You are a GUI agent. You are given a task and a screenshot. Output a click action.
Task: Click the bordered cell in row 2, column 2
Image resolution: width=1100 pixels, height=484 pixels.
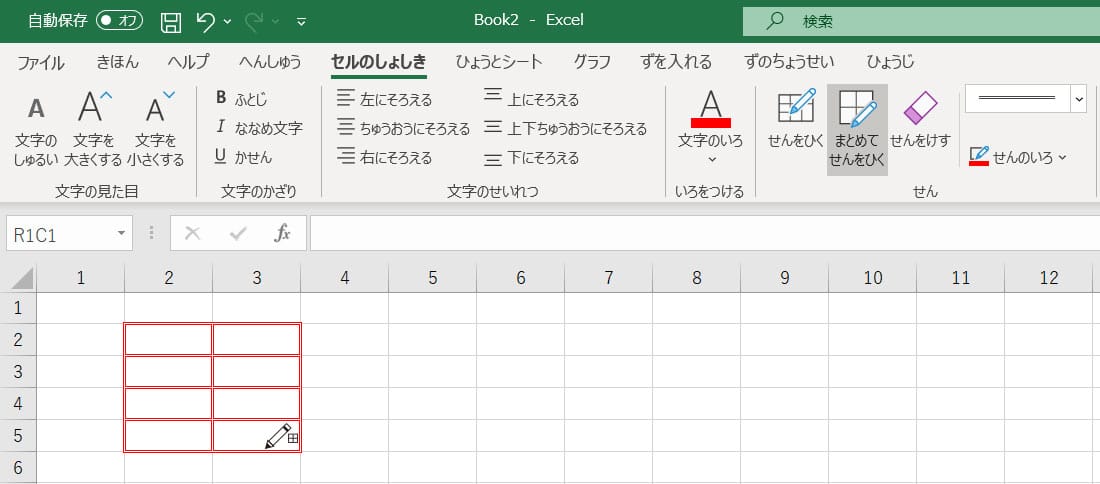[168, 340]
